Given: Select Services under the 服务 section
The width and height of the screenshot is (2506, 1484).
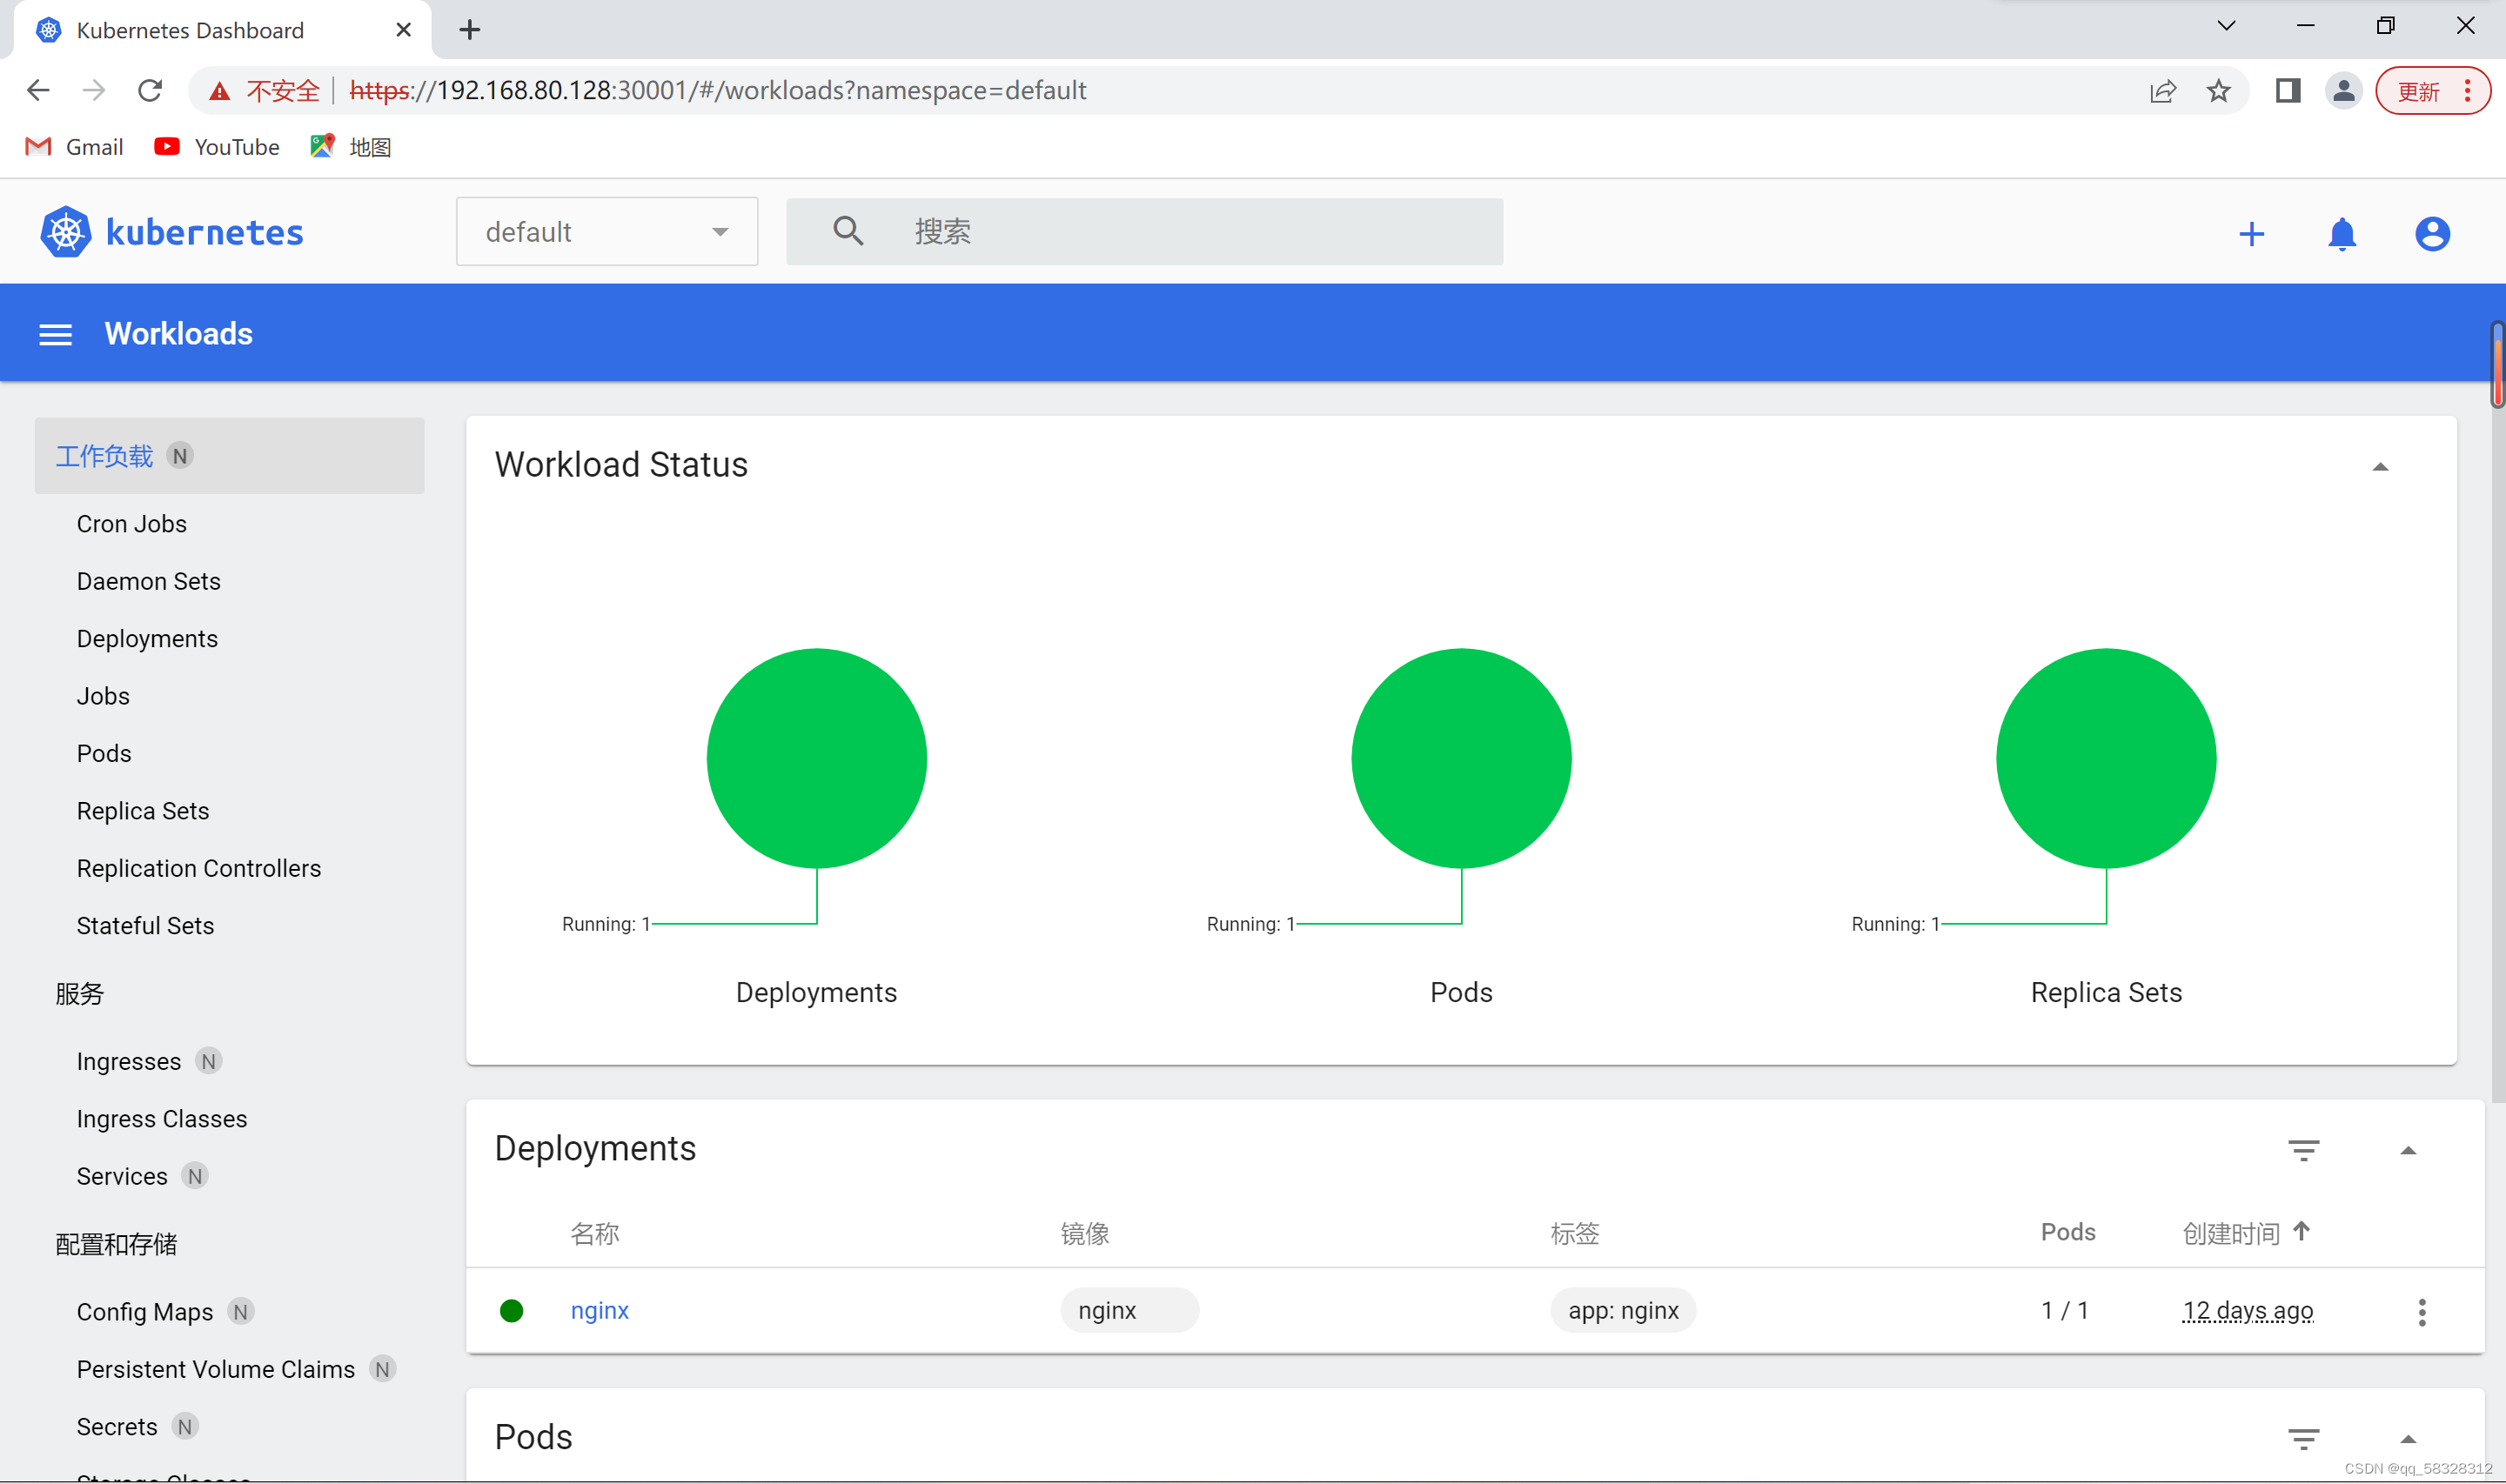Looking at the screenshot, I should point(120,1176).
